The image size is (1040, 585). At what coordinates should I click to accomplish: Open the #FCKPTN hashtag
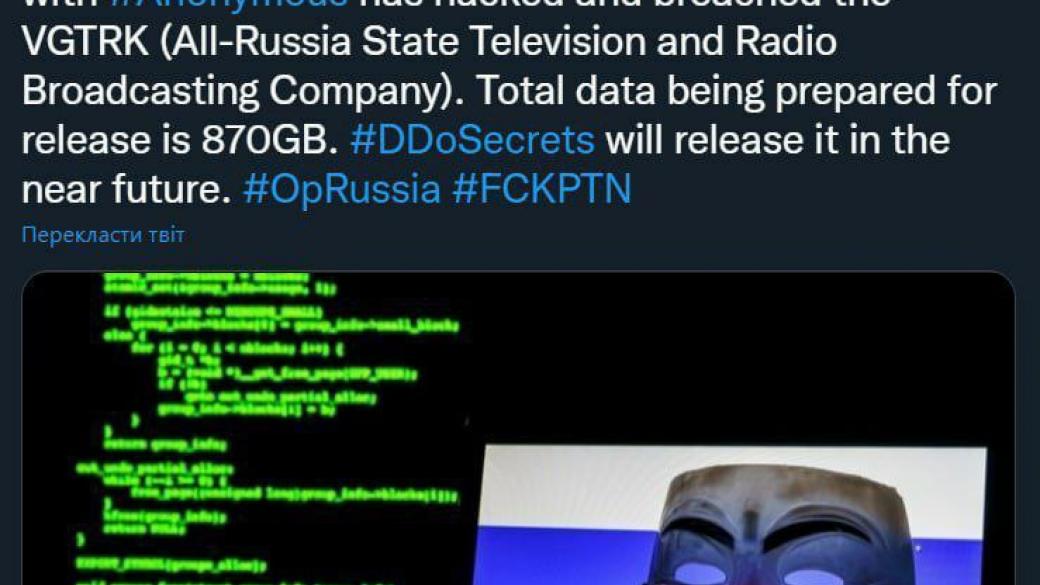pyautogui.click(x=542, y=189)
